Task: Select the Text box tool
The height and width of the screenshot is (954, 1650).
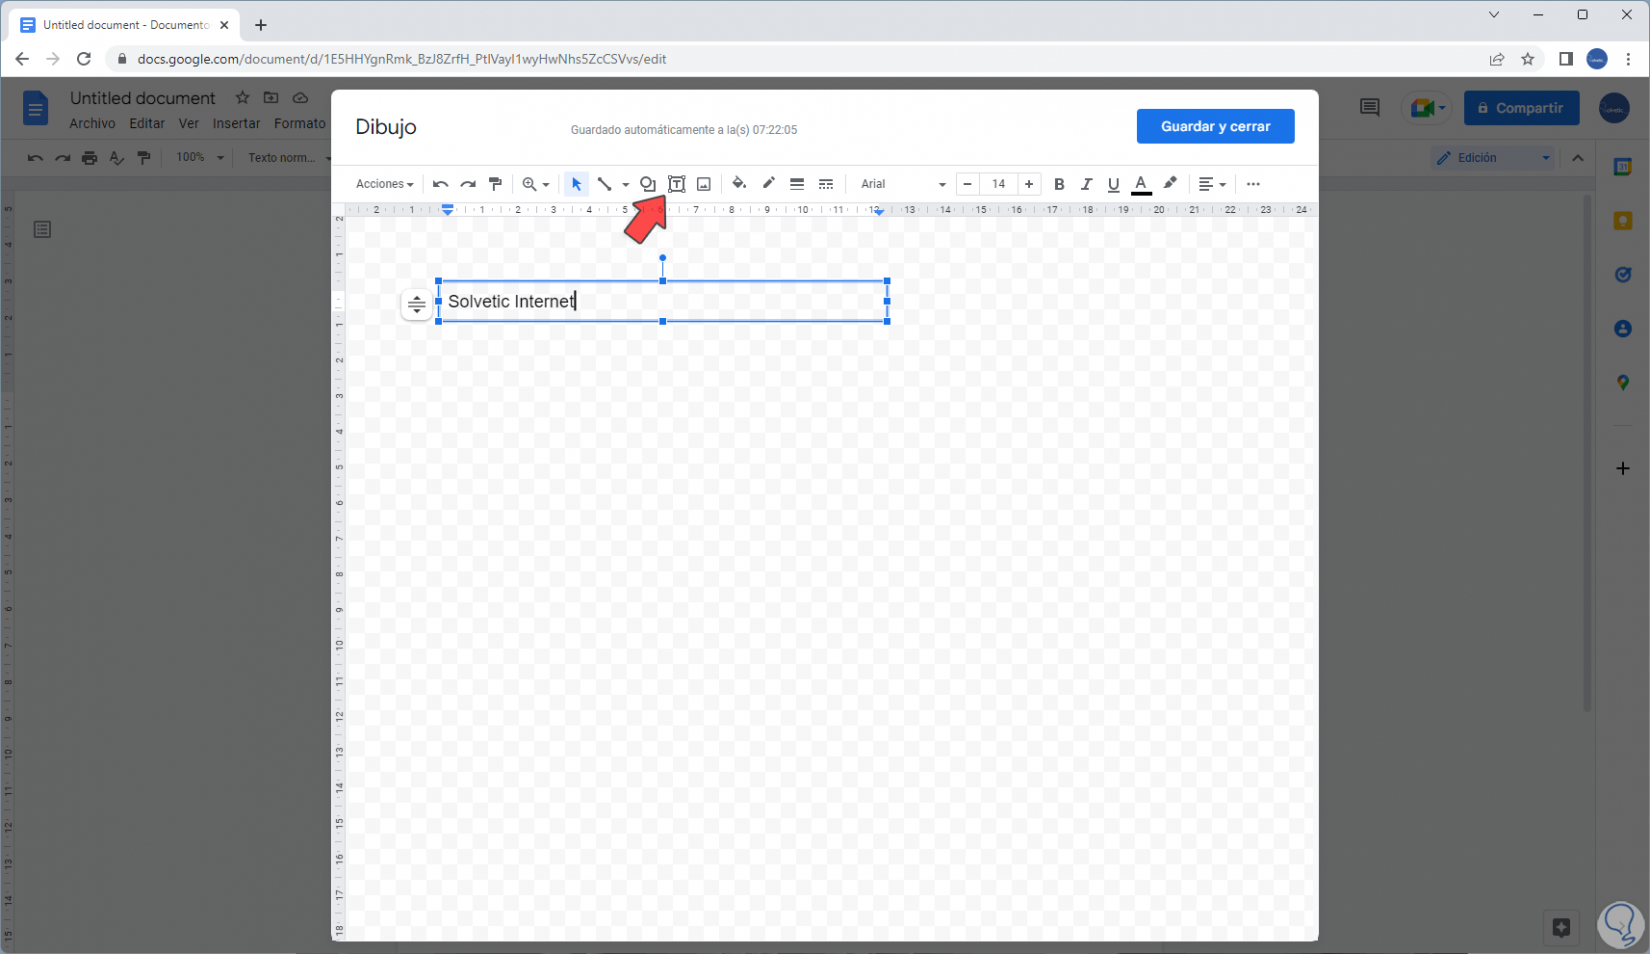Action: [x=677, y=184]
